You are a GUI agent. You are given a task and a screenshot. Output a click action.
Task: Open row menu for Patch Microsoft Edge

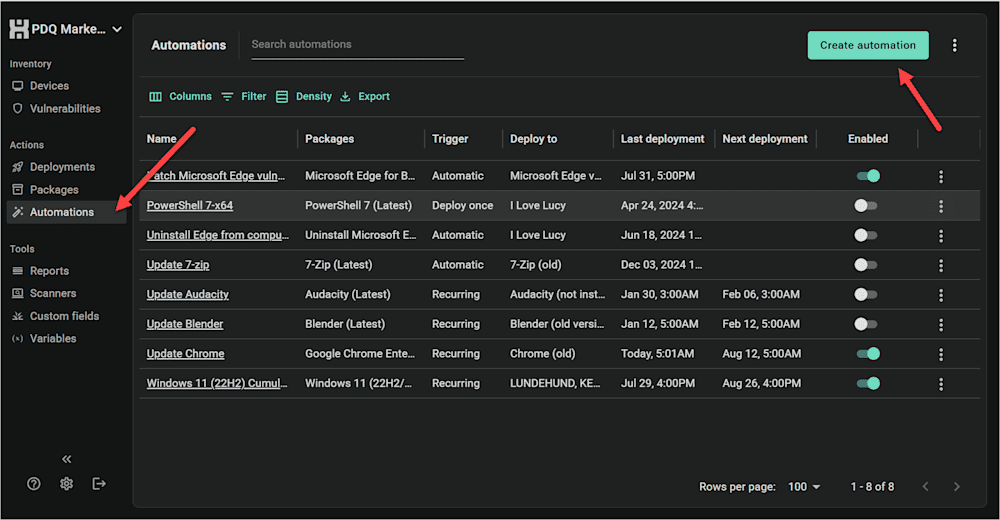(941, 176)
